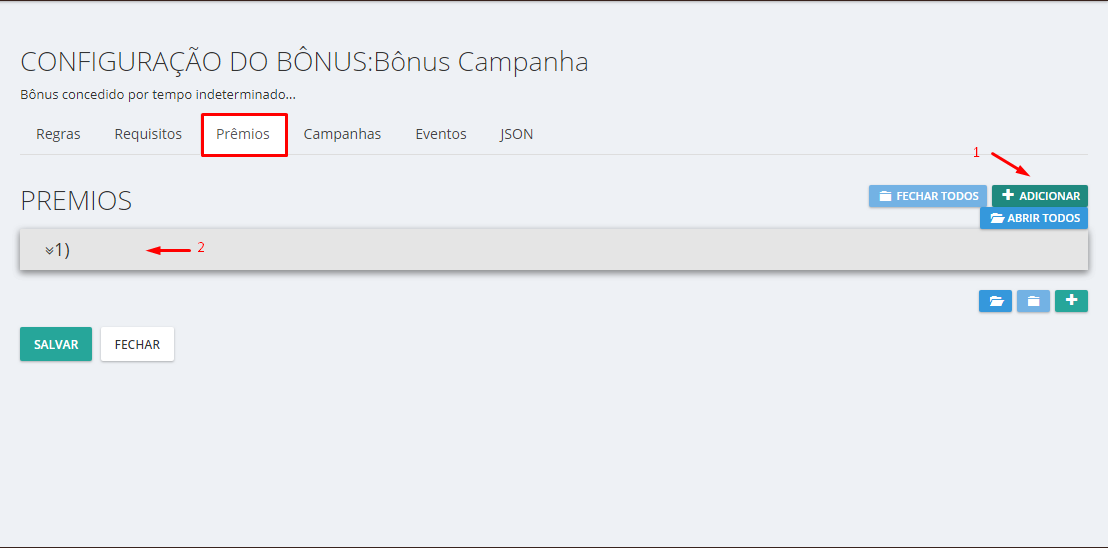Viewport: 1108px width, 548px height.
Task: Click the PREMIOS section heading
Action: (76, 200)
